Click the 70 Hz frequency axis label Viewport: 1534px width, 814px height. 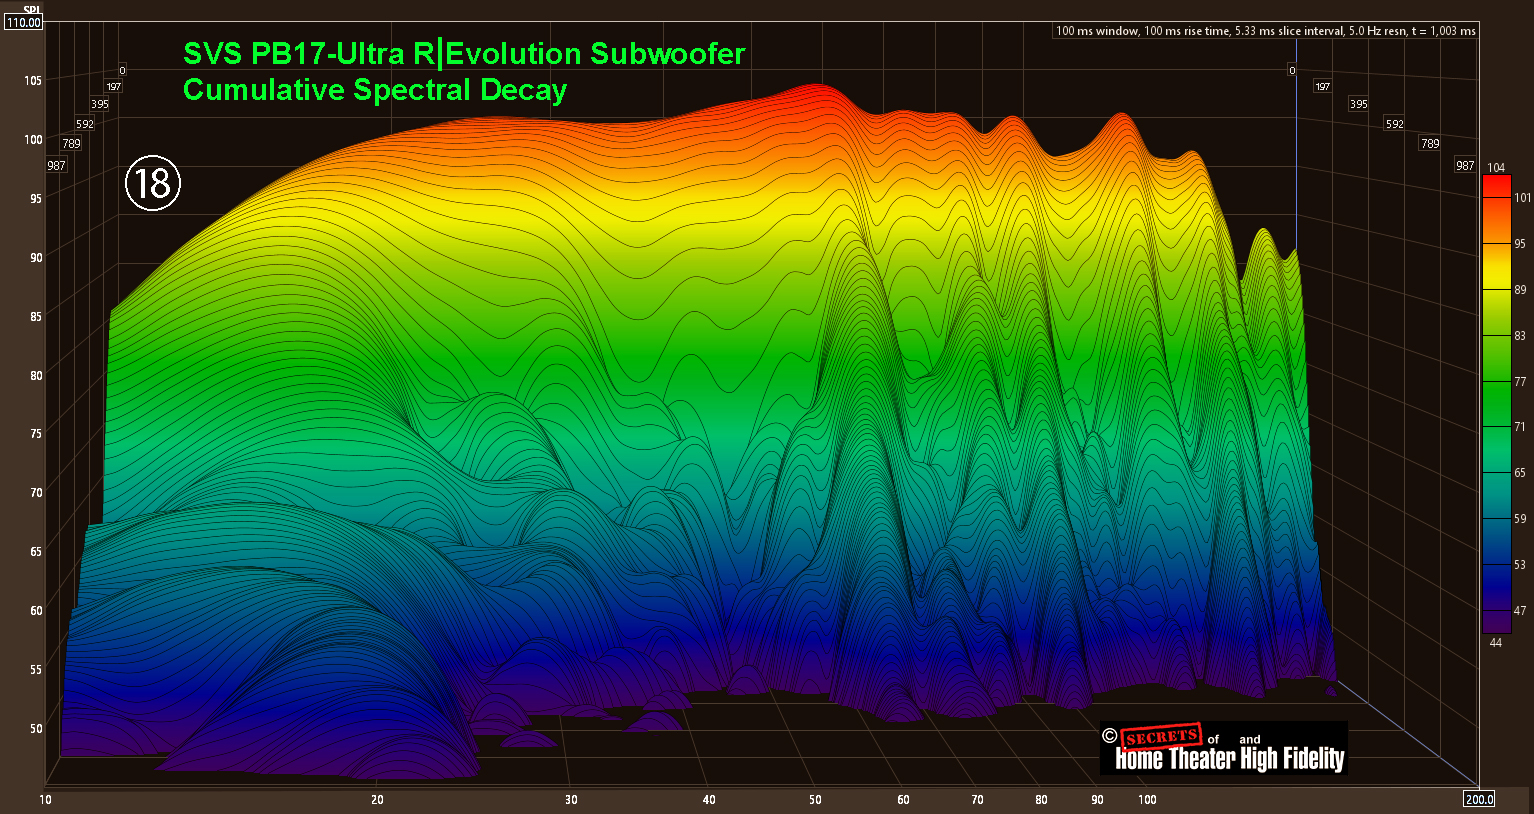pyautogui.click(x=977, y=799)
